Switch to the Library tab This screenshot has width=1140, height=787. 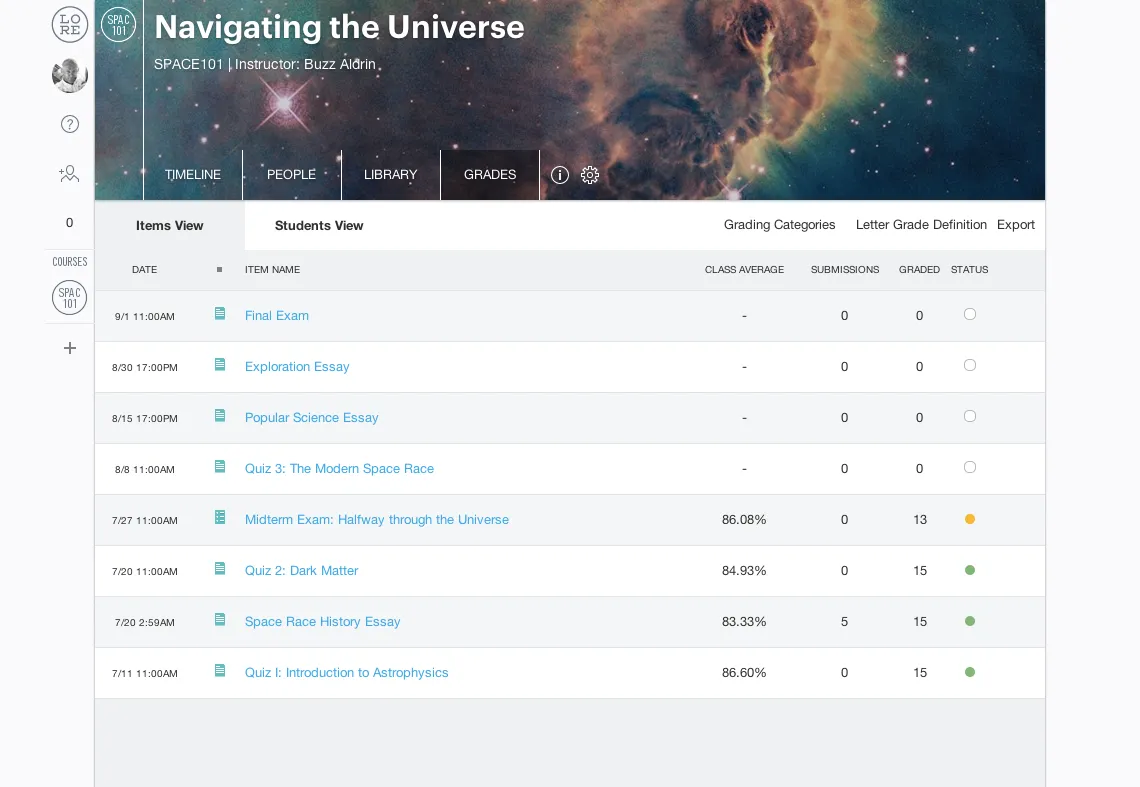(x=390, y=175)
